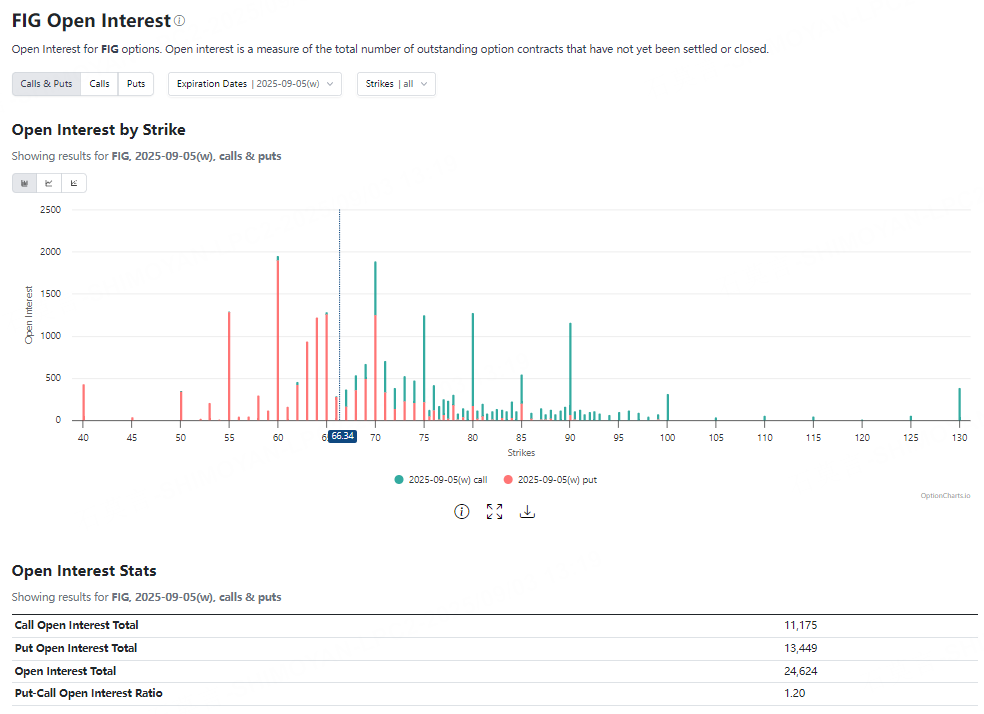Open the chart info icon below the legend

461,512
